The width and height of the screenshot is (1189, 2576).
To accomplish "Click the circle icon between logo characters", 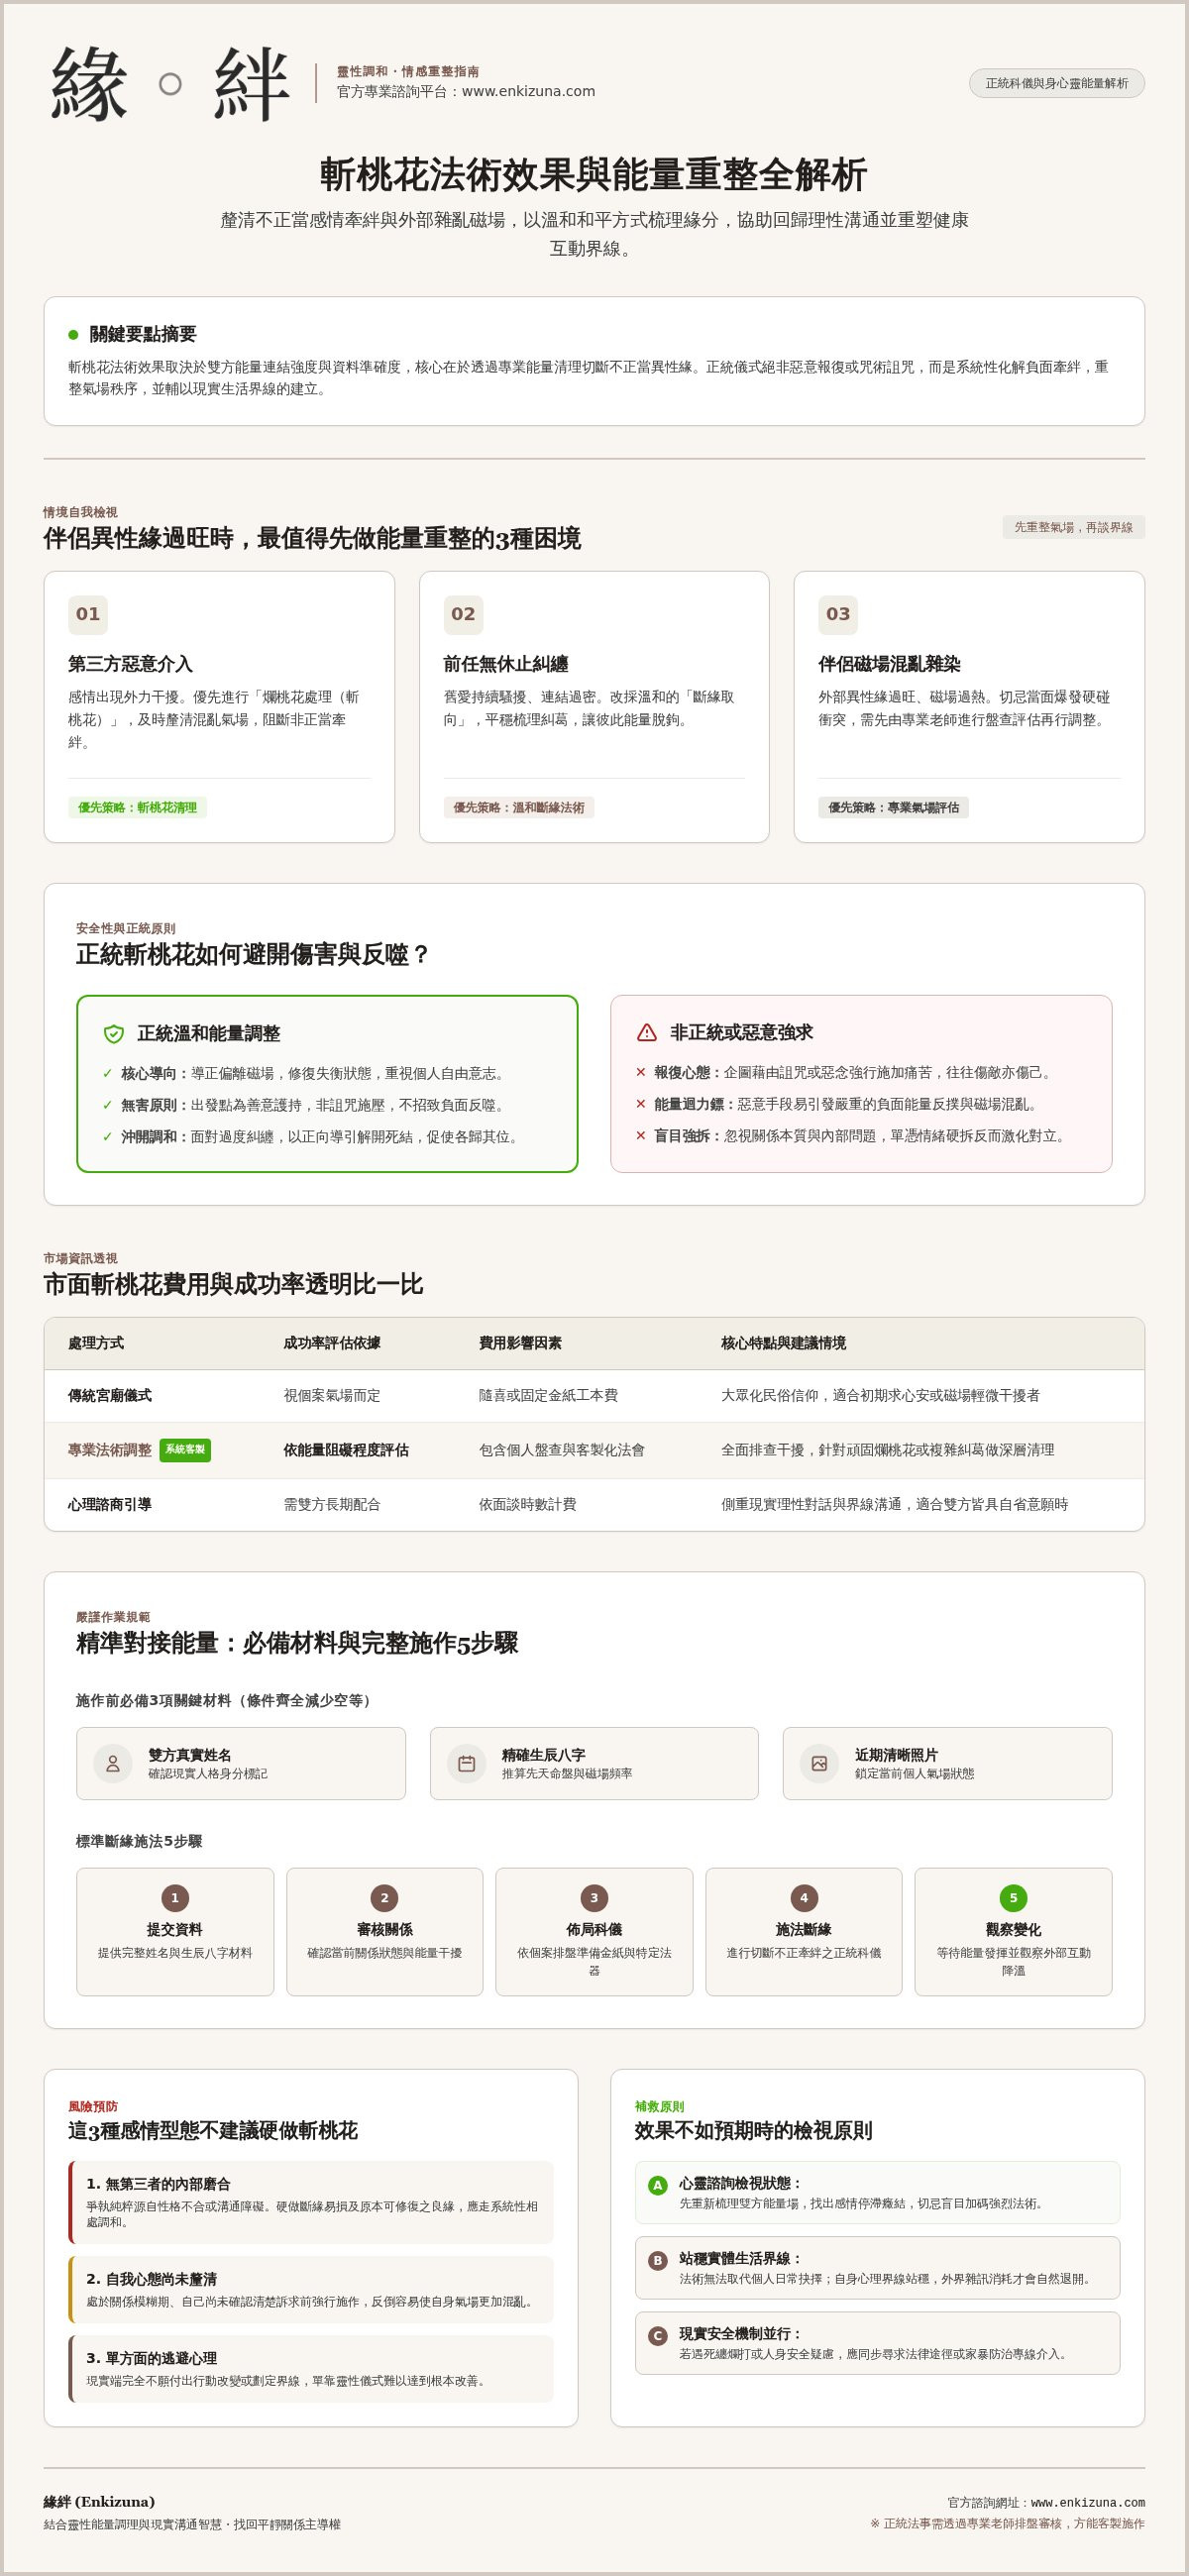I will (170, 84).
